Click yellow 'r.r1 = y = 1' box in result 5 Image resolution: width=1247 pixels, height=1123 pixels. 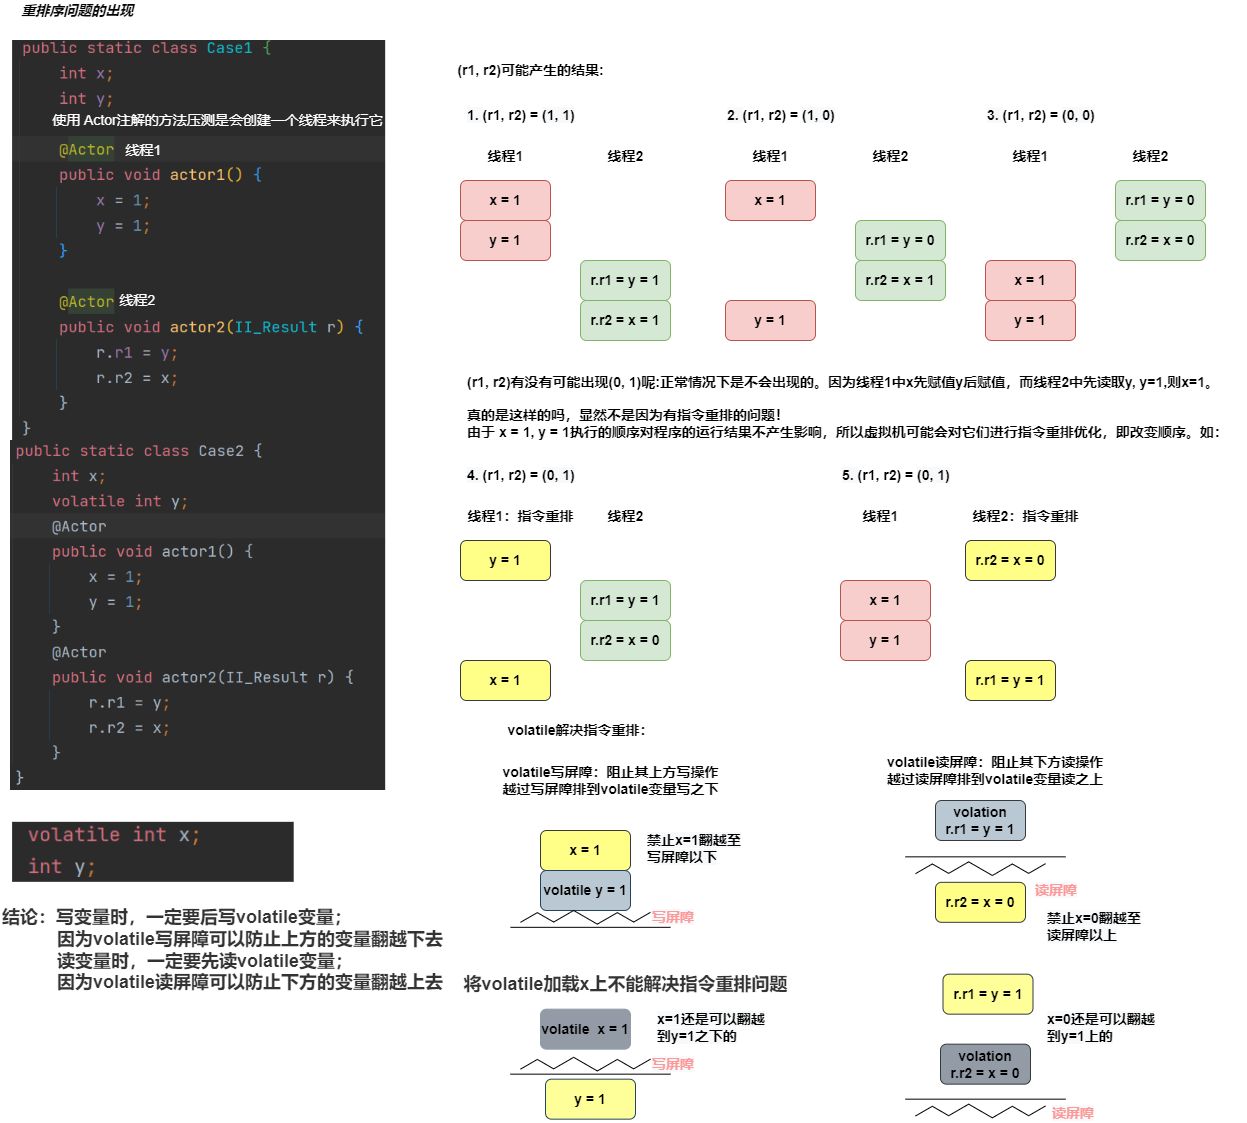1010,680
